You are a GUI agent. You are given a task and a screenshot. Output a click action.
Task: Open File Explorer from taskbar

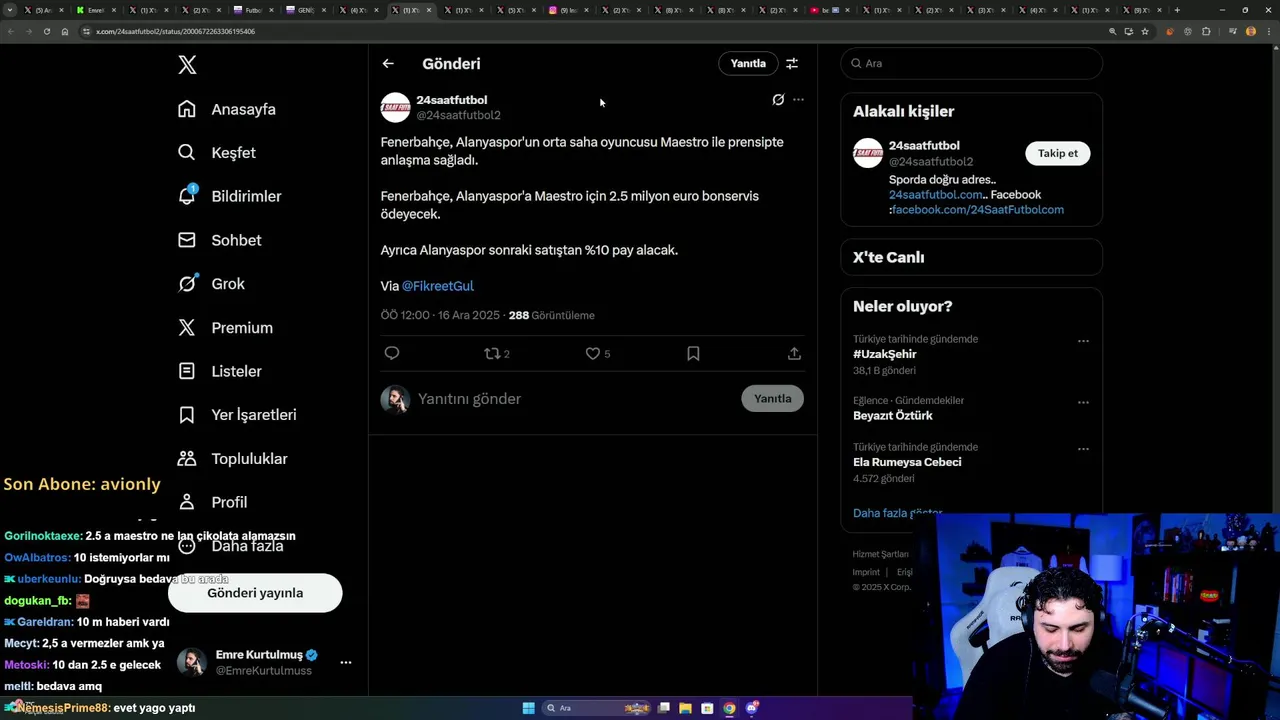[x=685, y=708]
